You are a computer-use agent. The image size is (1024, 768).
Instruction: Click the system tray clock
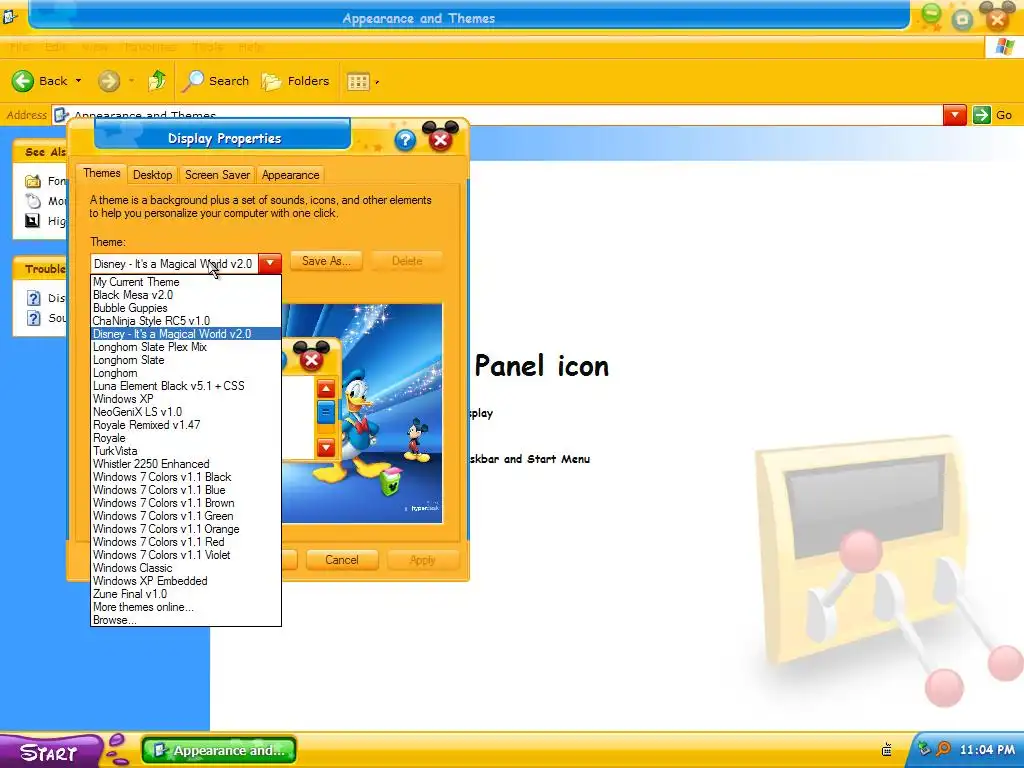point(987,750)
